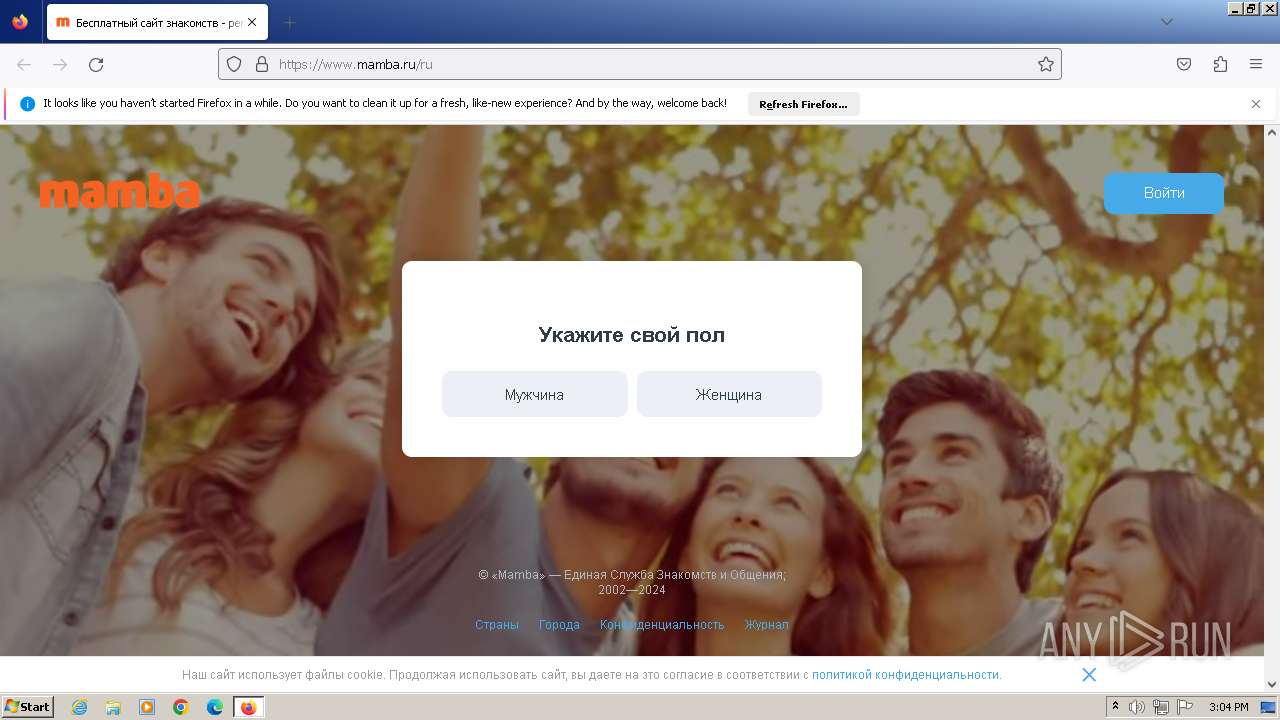Open a new tab with the plus icon
Screen dimensions: 1280x720
click(289, 22)
